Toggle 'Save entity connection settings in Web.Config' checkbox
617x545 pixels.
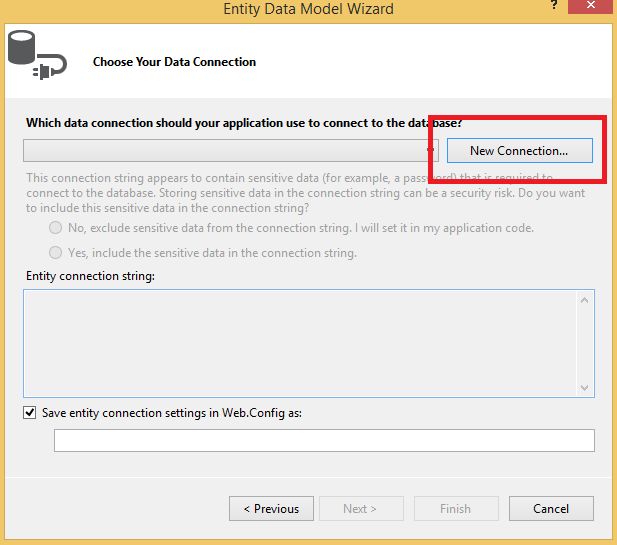pyautogui.click(x=30, y=412)
